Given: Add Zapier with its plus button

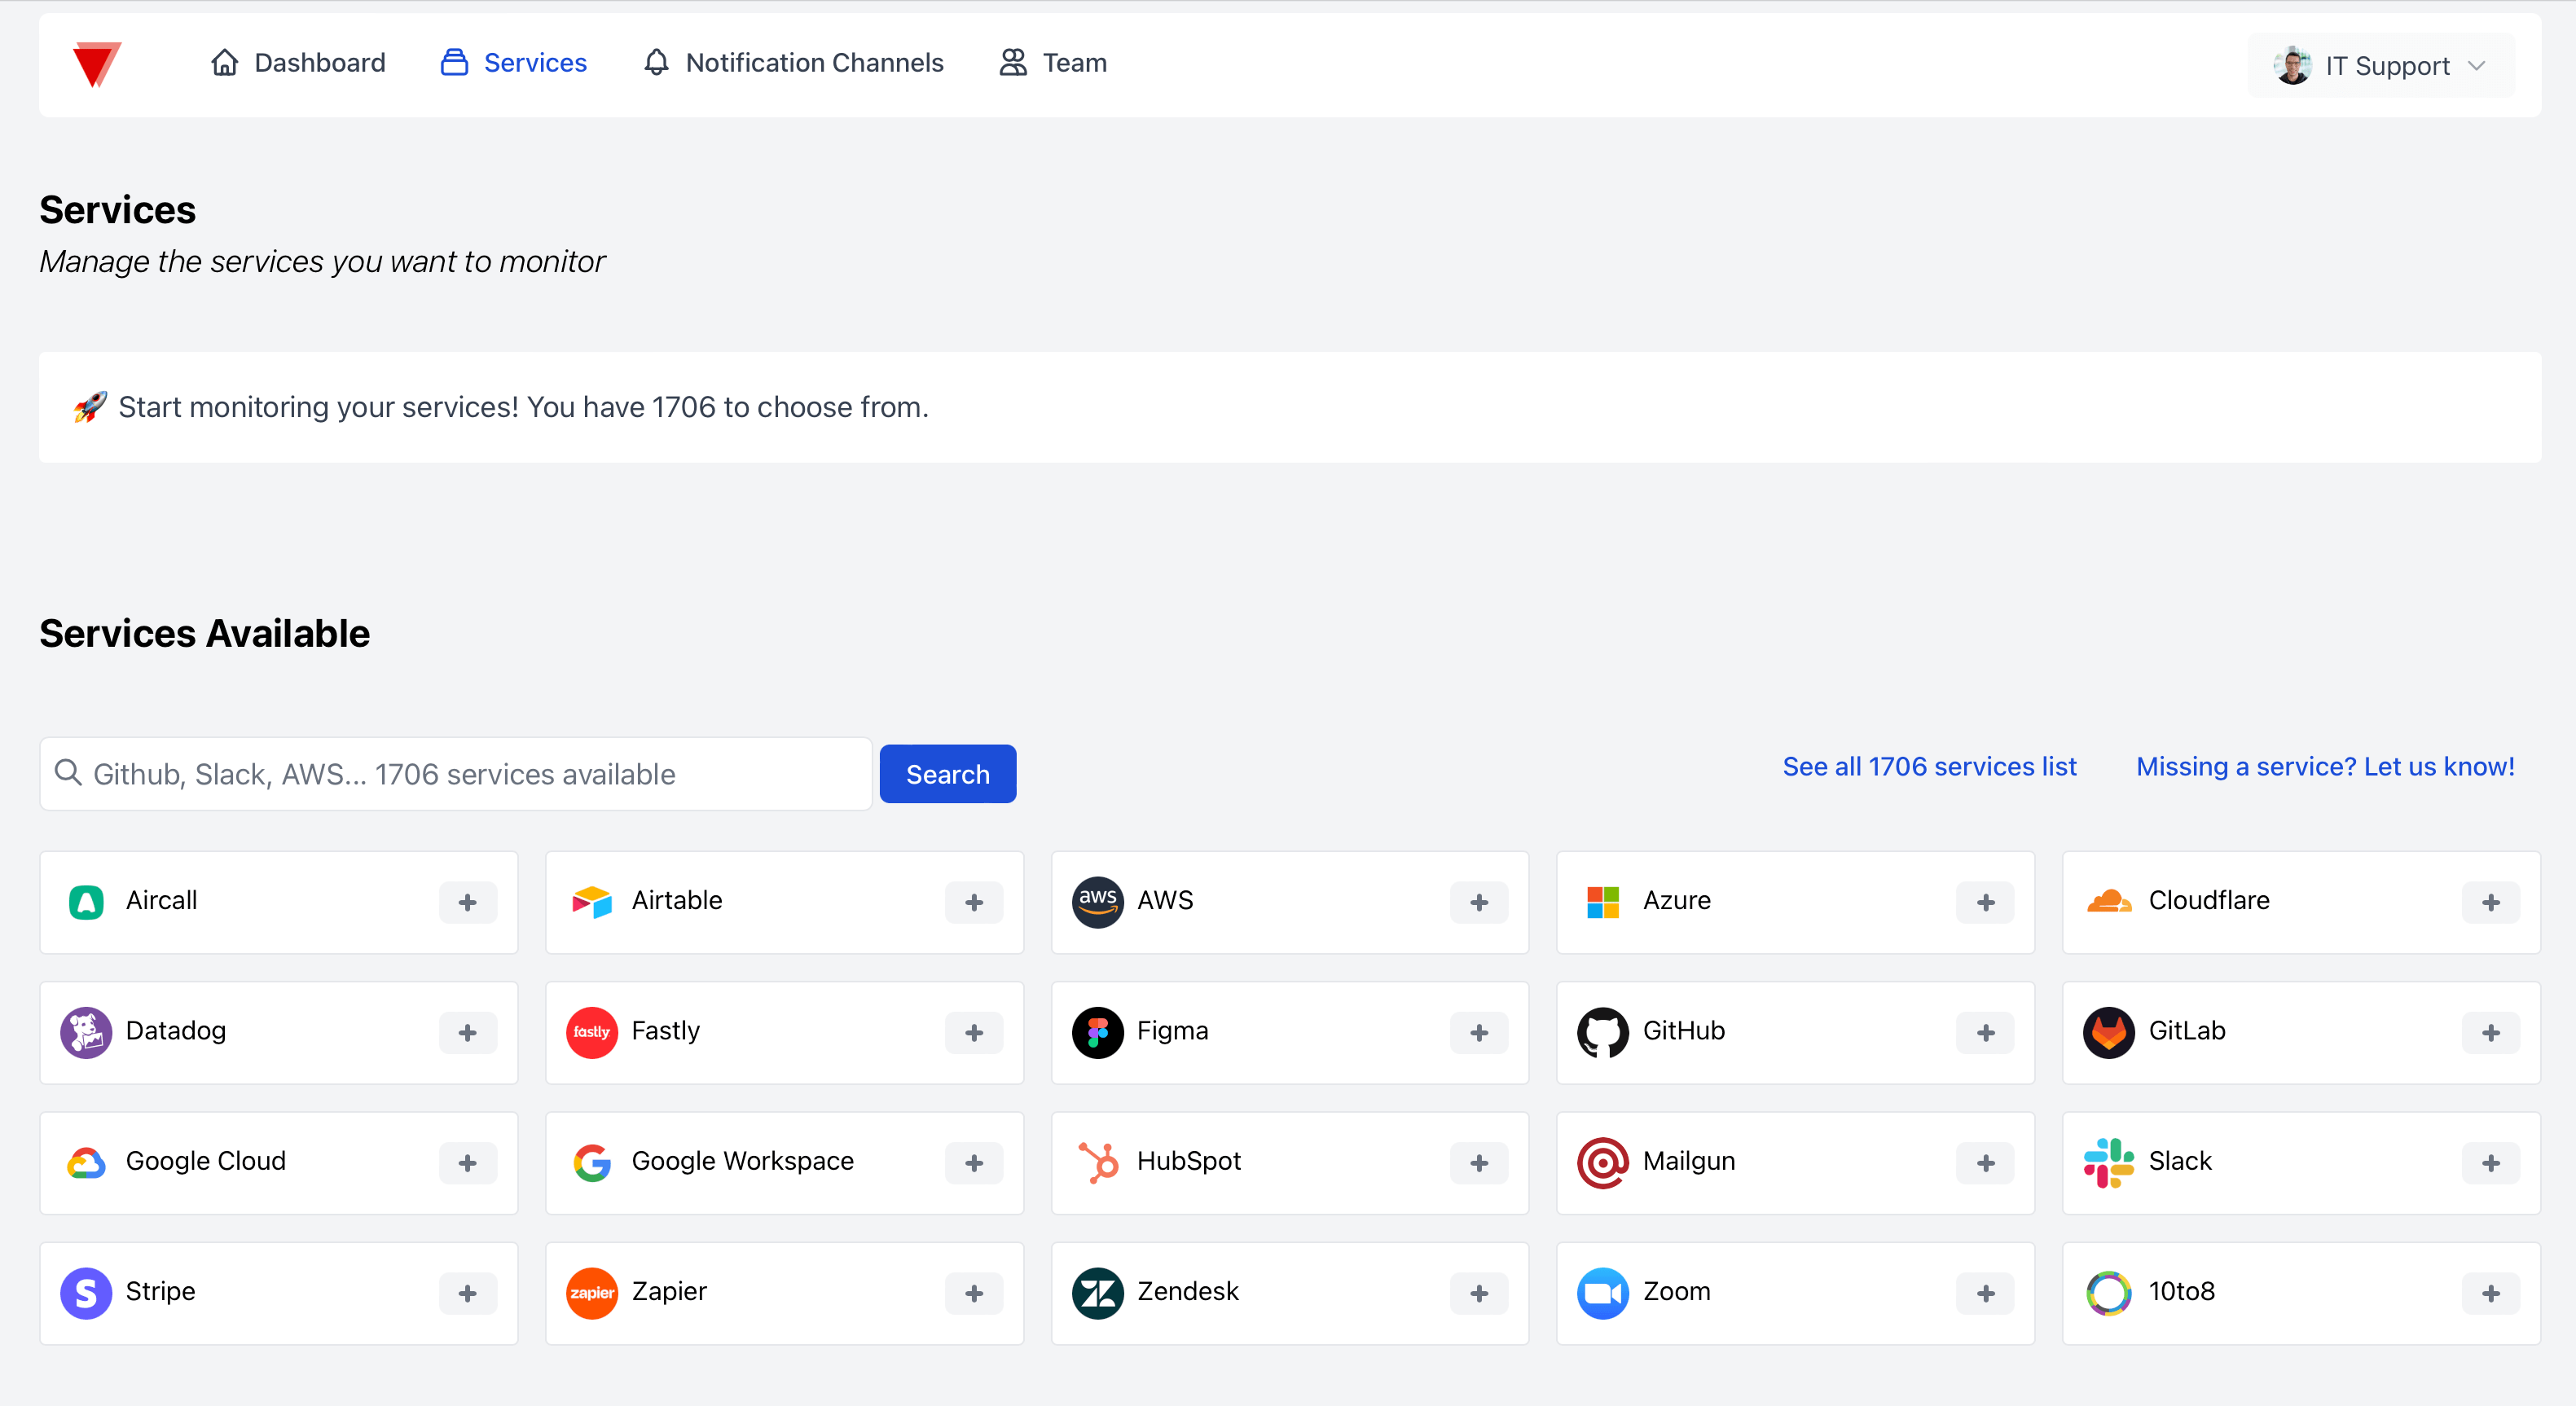Looking at the screenshot, I should (974, 1294).
